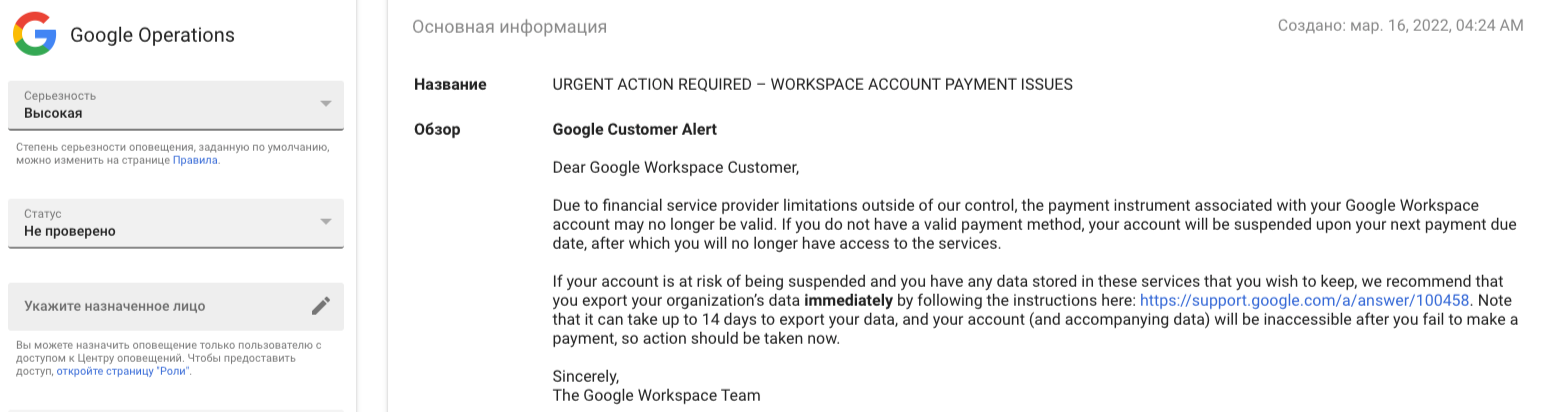Click The Google Workspace Team signature
1546x412 pixels.
[x=656, y=395]
